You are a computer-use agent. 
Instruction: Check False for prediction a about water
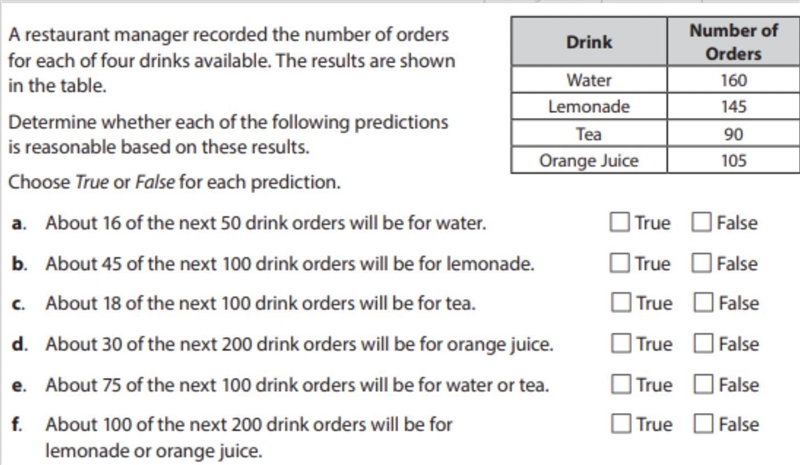[702, 222]
